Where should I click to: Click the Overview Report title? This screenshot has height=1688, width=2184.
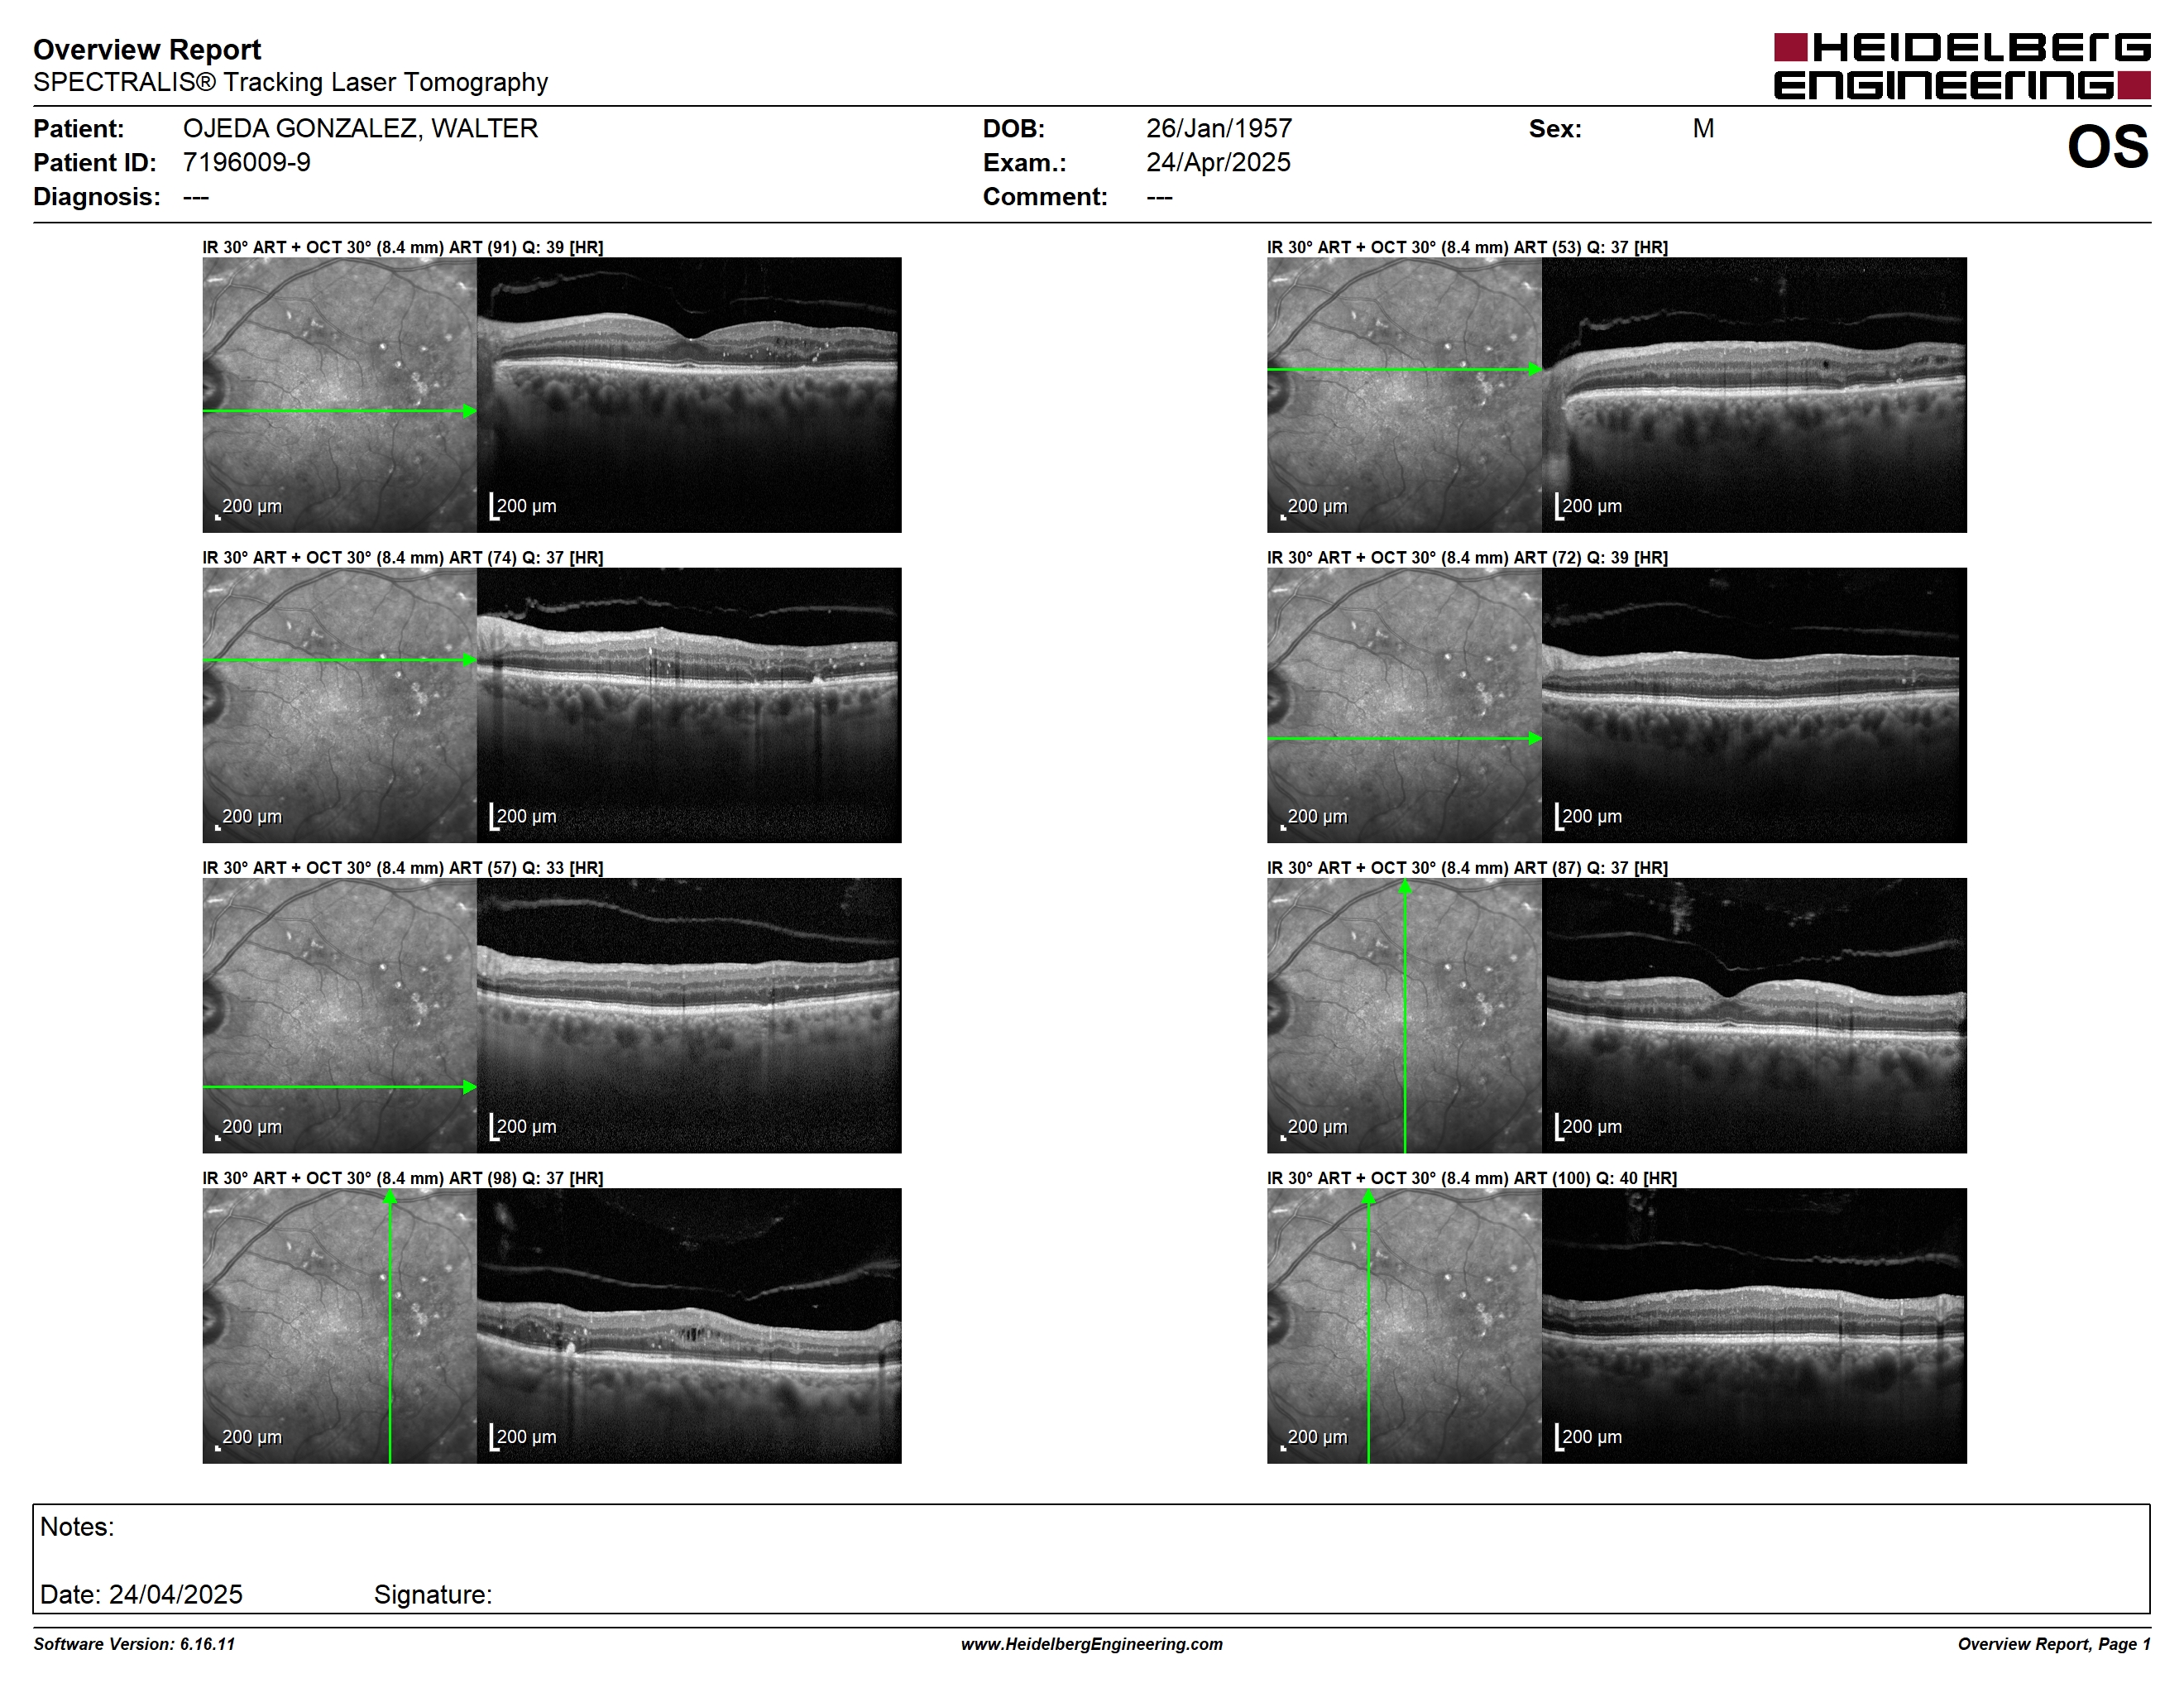point(147,49)
